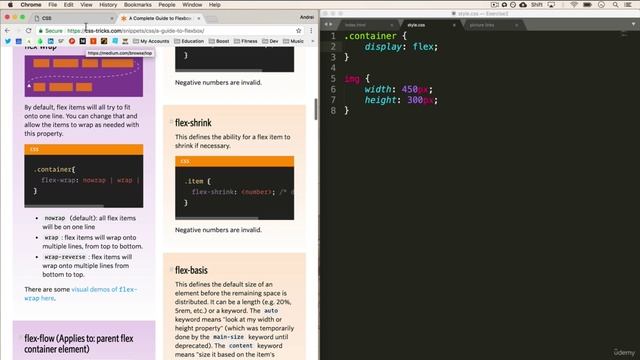Close the style.css editor tab
The width and height of the screenshot is (640, 360).
[454, 25]
